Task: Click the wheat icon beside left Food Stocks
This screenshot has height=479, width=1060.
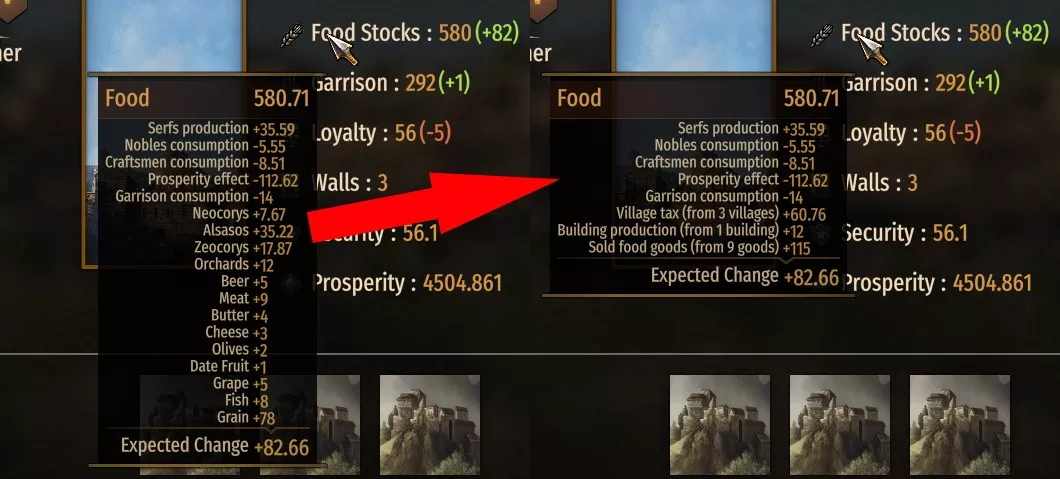Action: (292, 36)
